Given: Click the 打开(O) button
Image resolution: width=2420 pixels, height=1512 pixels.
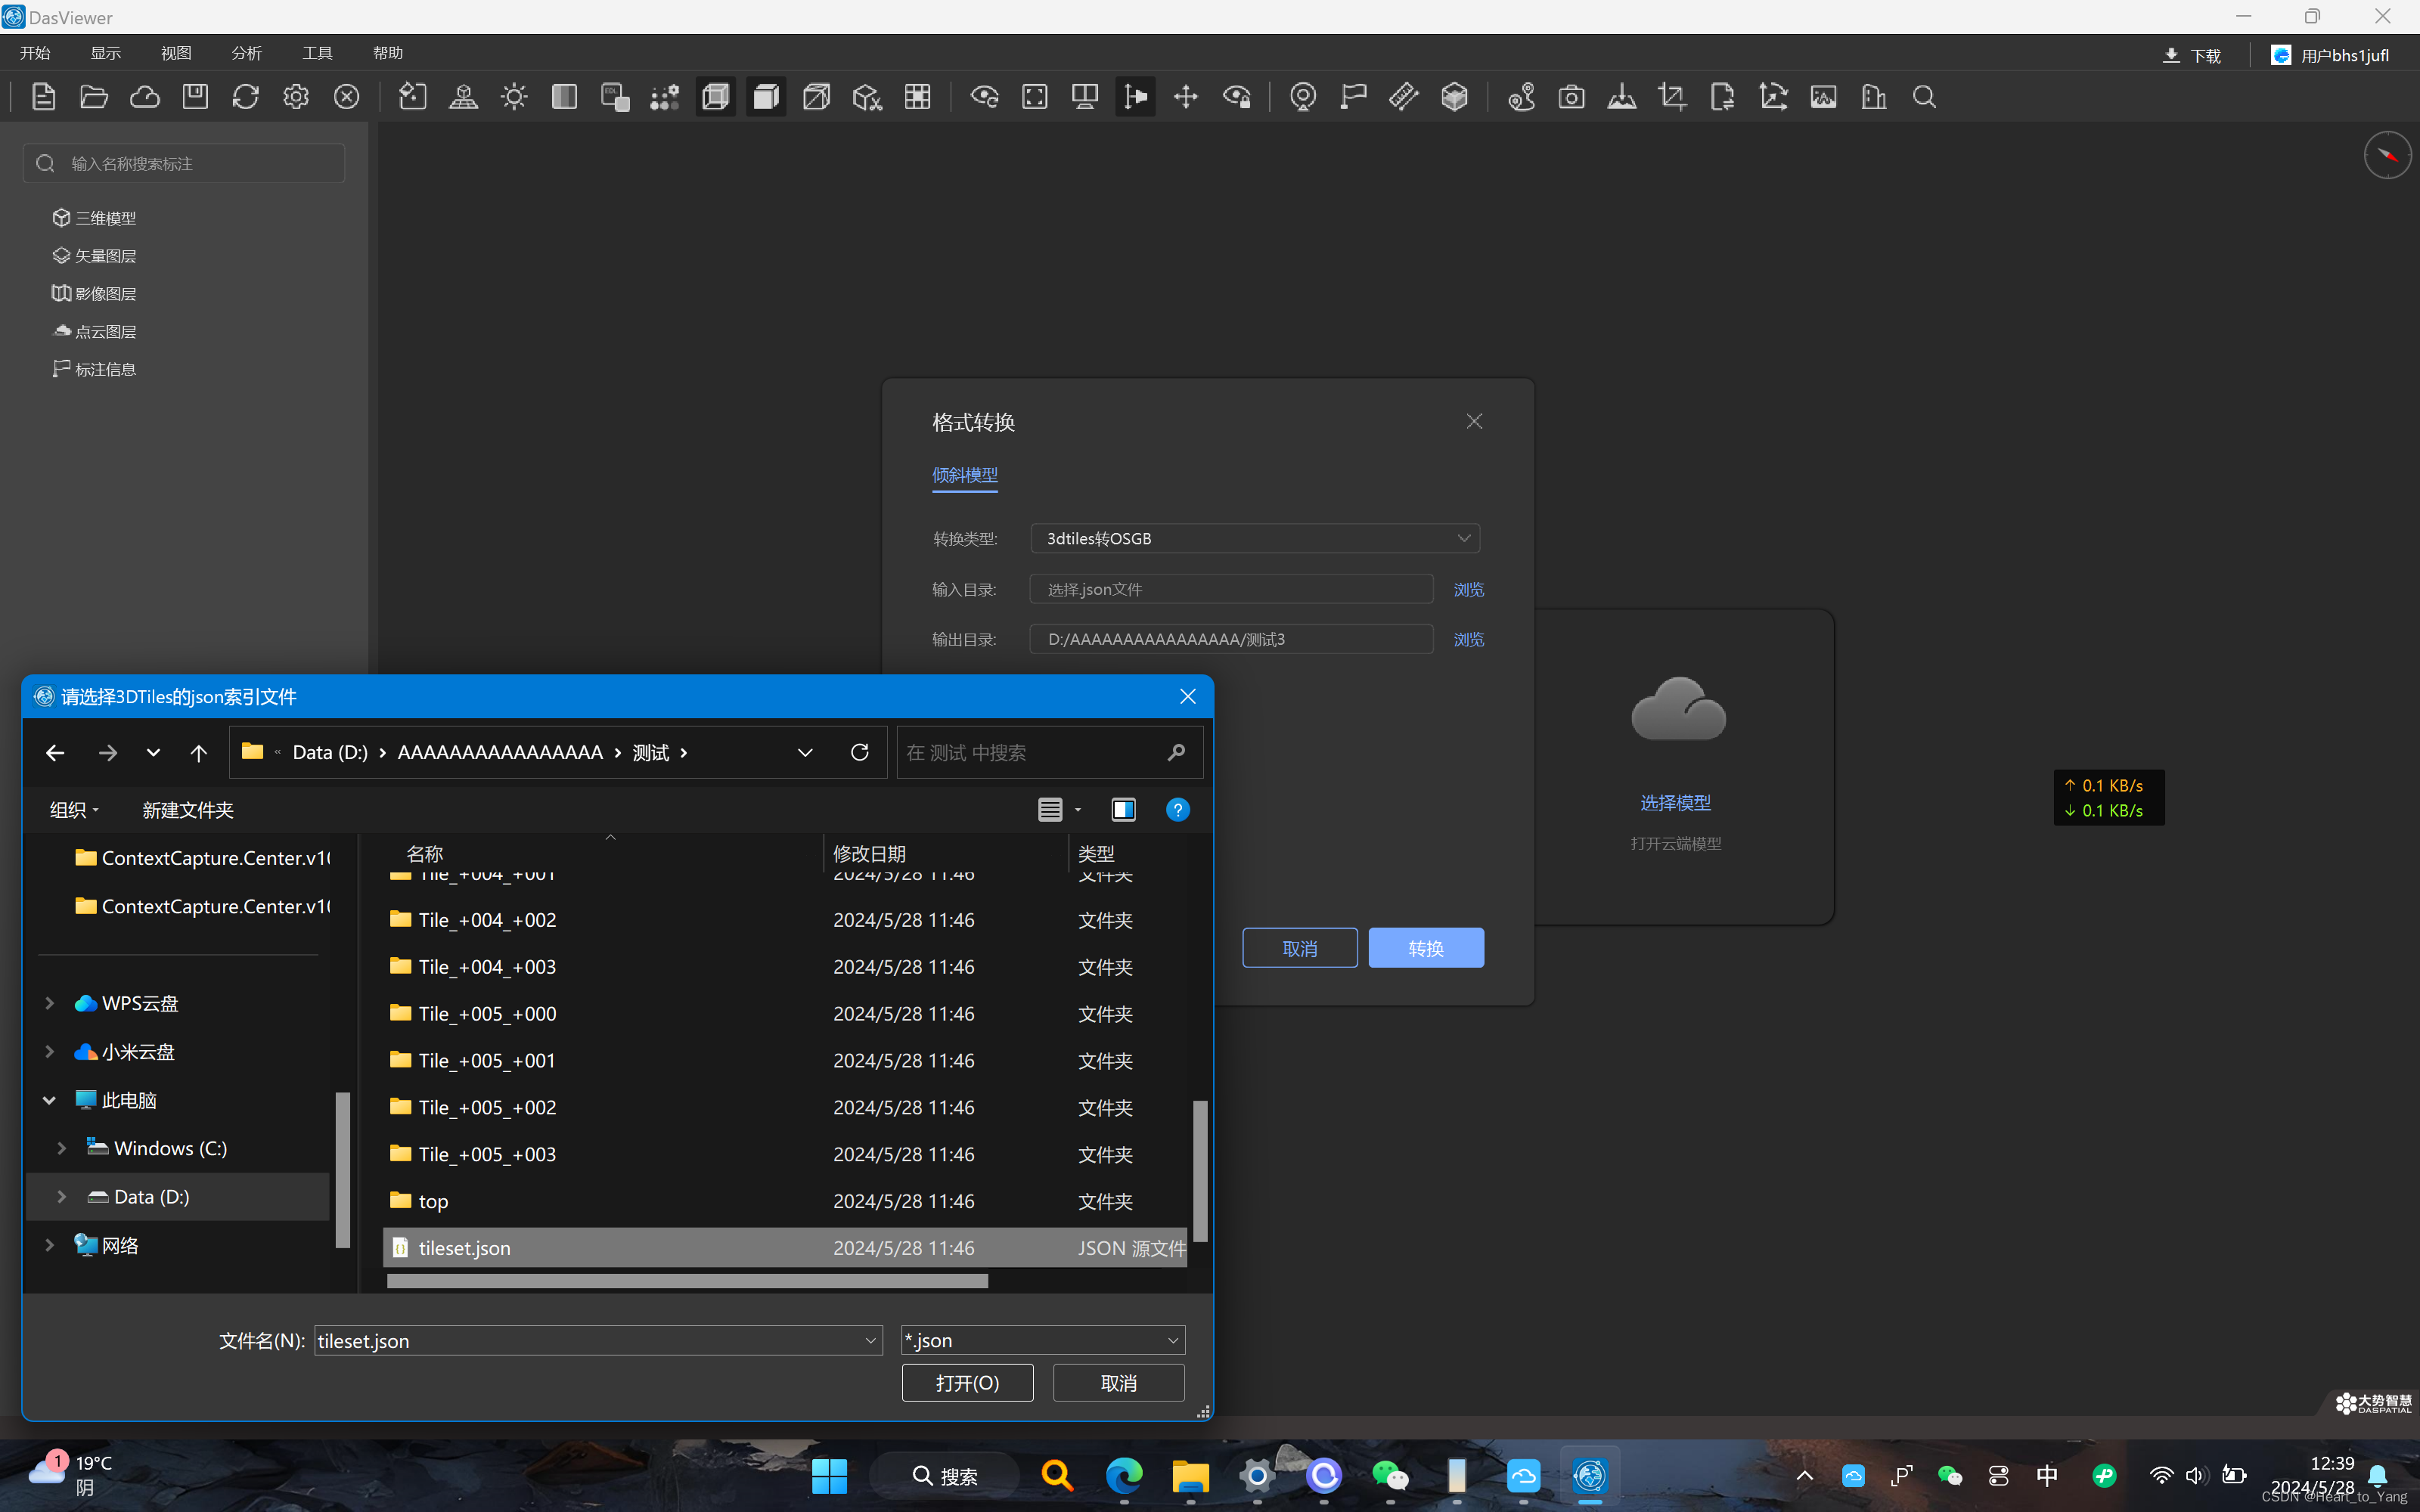Looking at the screenshot, I should tap(967, 1383).
